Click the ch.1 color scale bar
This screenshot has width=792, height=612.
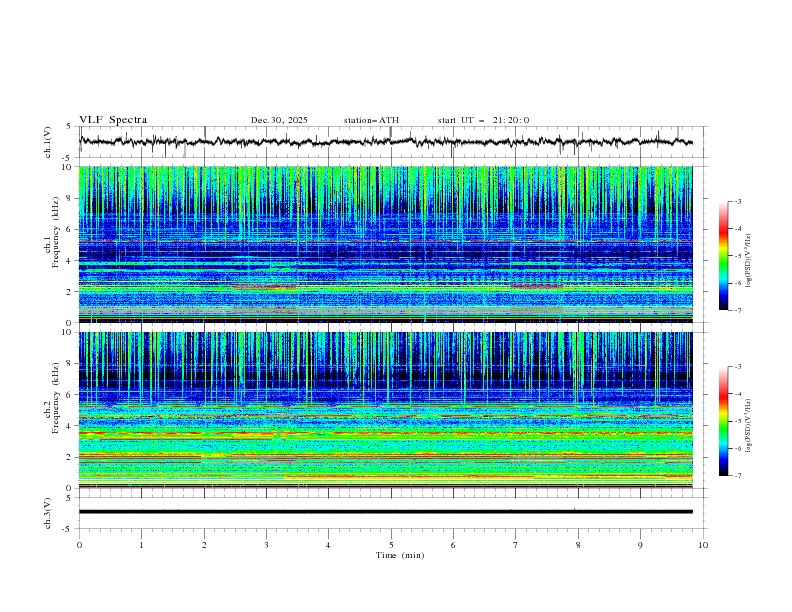coord(723,256)
